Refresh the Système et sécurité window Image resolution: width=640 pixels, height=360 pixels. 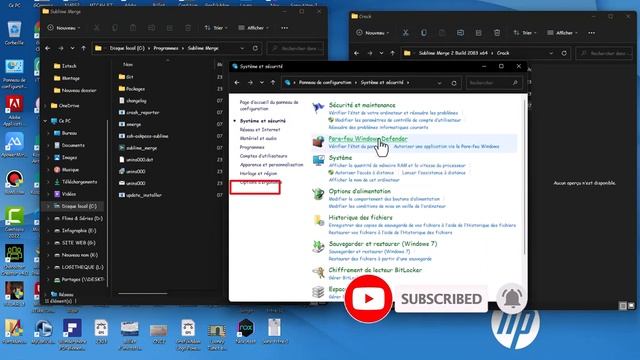point(454,83)
